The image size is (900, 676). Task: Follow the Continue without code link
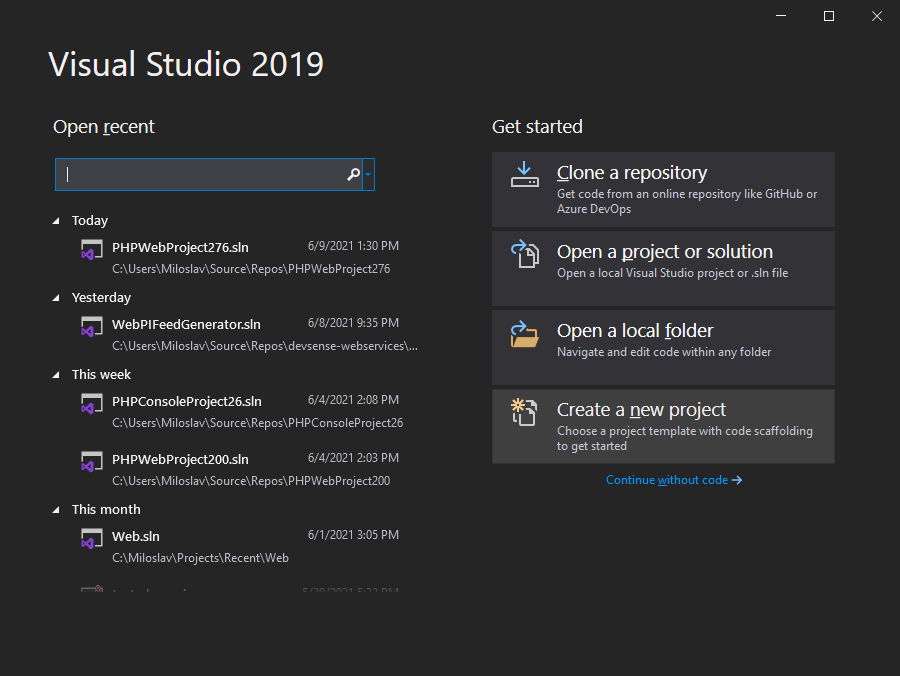pos(674,480)
